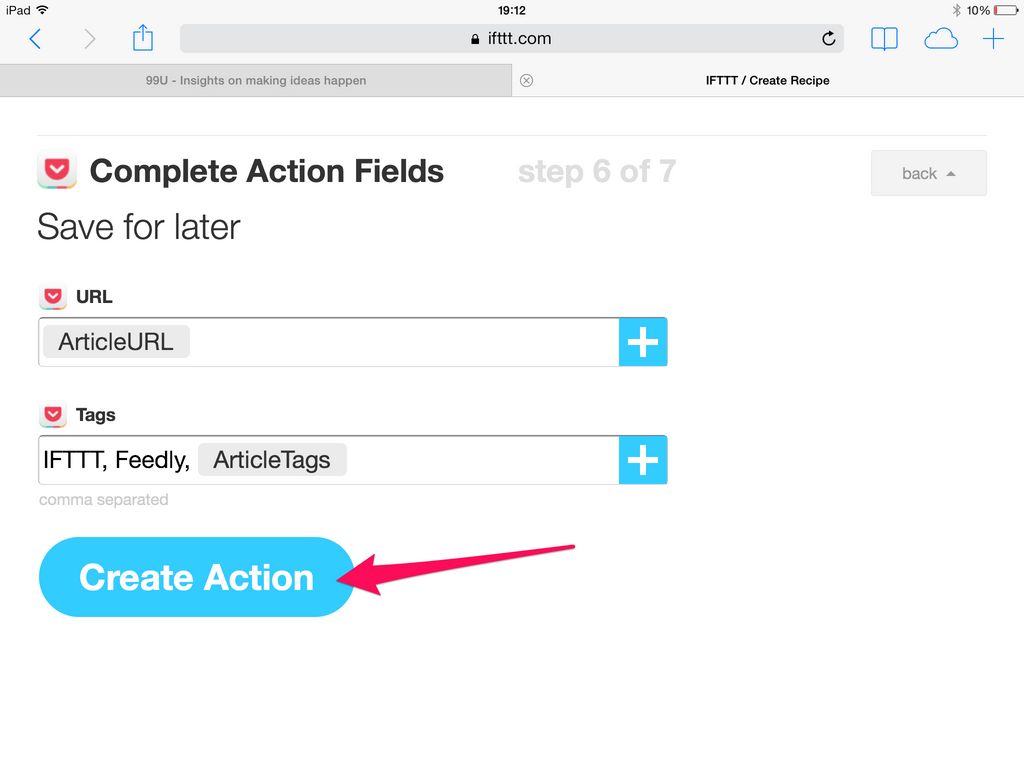Tap the ifttt.com address bar
Screen dimensions: 1024x768
click(x=510, y=39)
